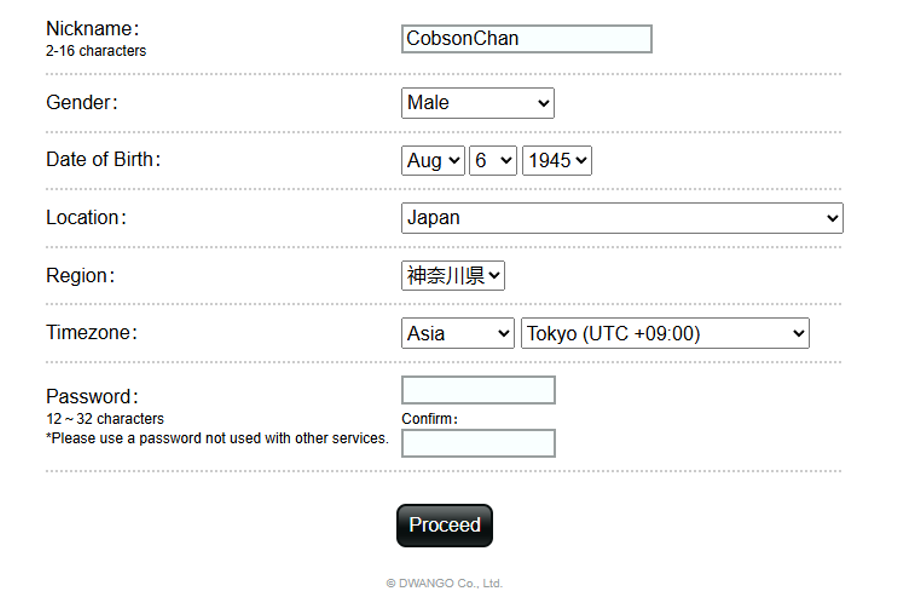Click the Location label text

point(86,217)
